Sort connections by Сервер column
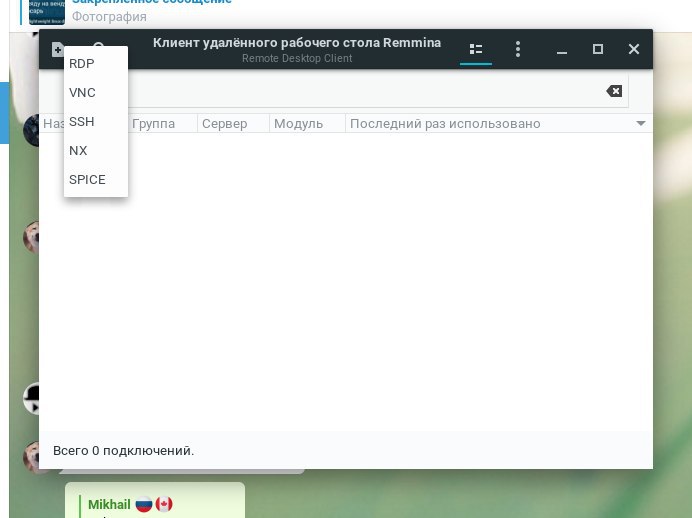The image size is (692, 518). (233, 124)
